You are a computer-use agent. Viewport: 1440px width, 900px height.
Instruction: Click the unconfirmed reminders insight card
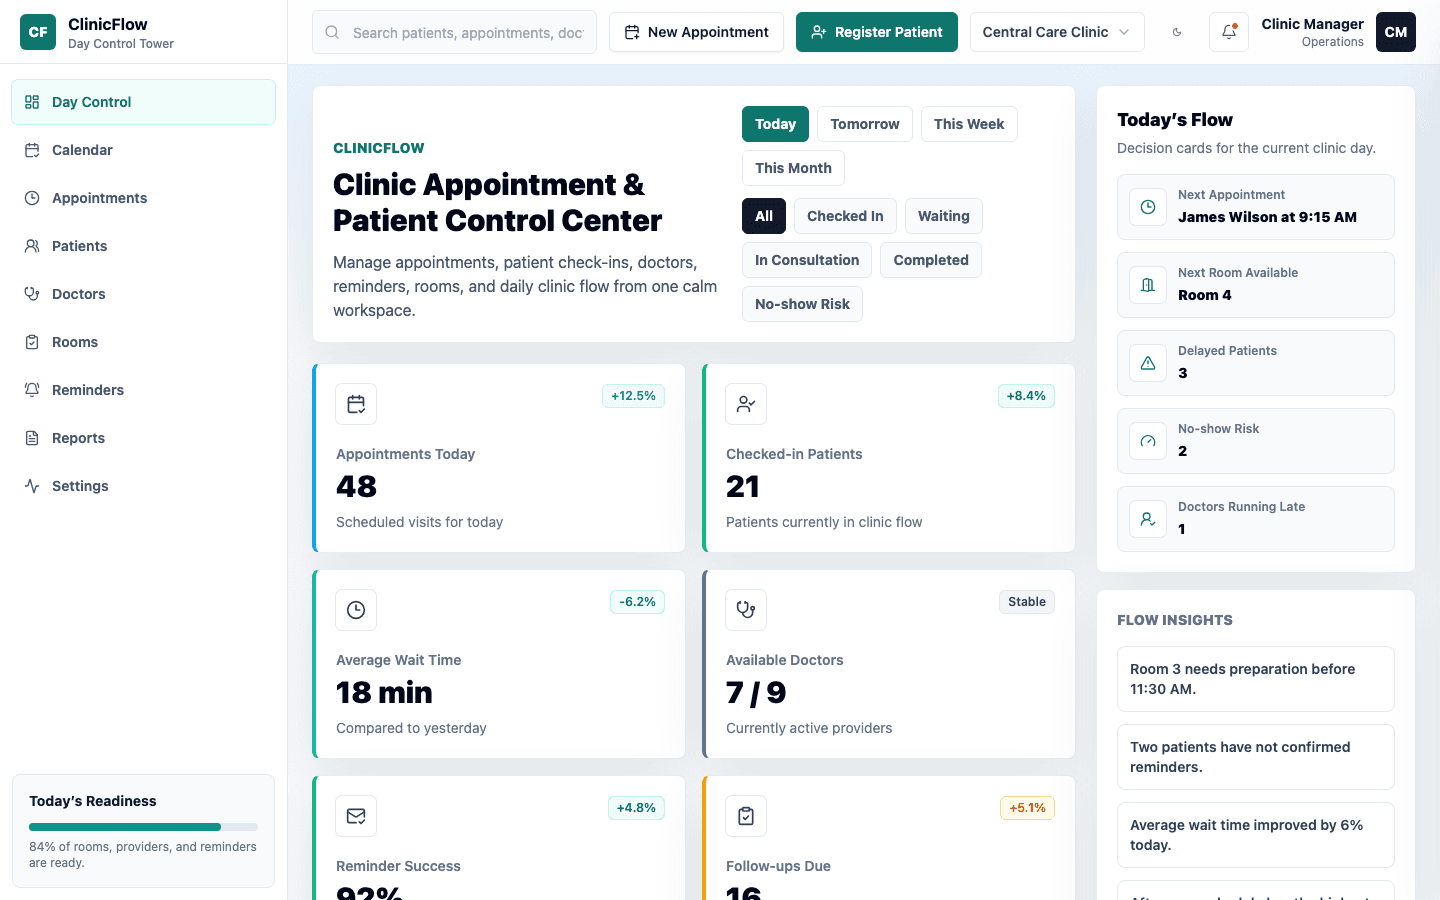(x=1256, y=757)
